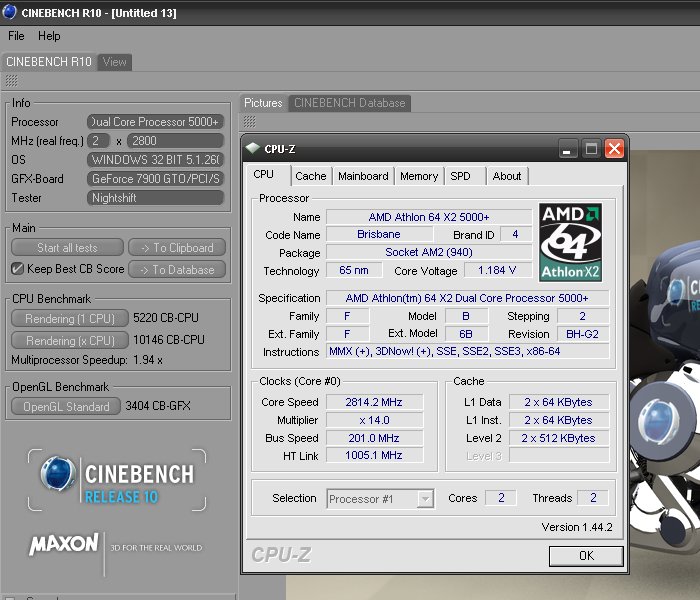Screen dimensions: 700x600
Task: Click the Revision value BH-G2
Action: click(x=583, y=334)
